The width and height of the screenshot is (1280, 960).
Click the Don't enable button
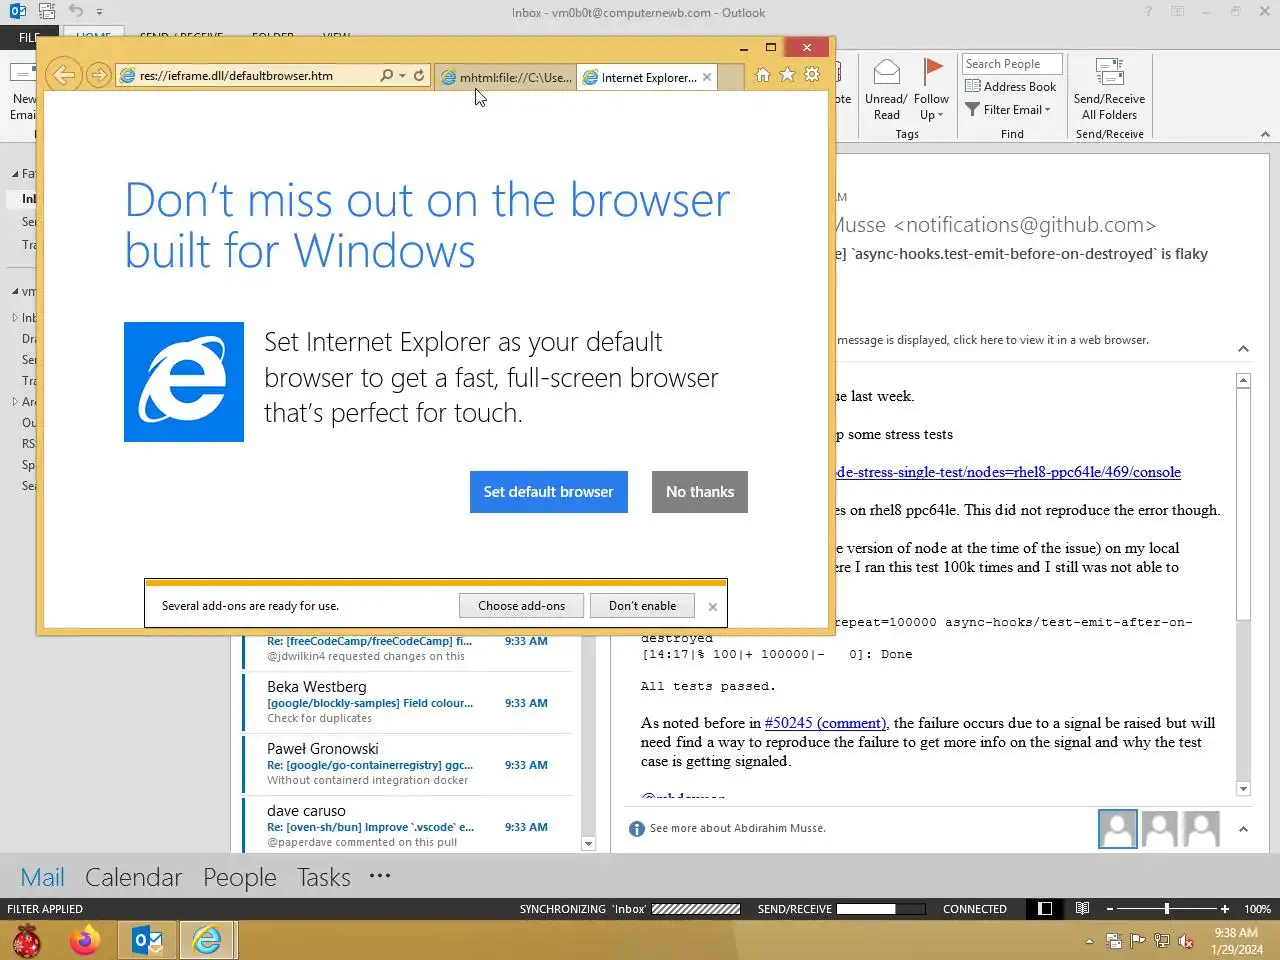pyautogui.click(x=642, y=606)
